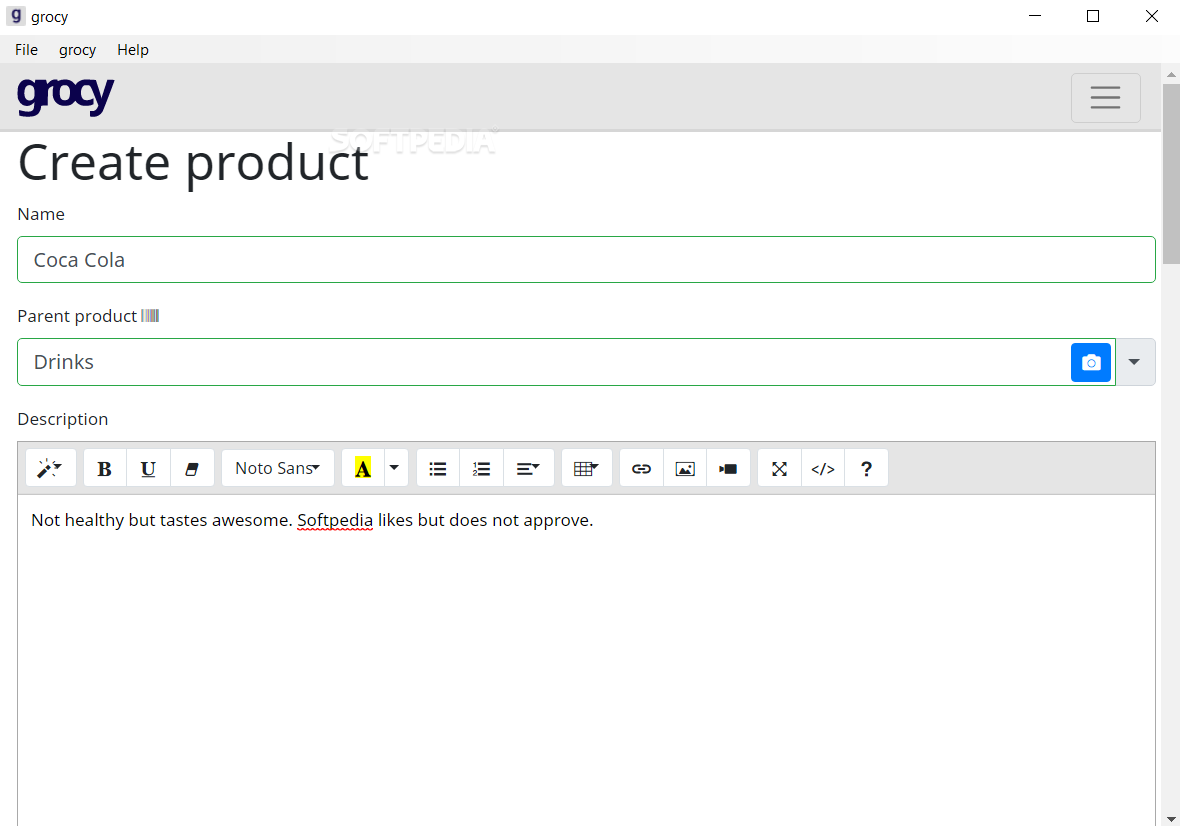
Task: Toggle underline formatting
Action: click(x=148, y=468)
